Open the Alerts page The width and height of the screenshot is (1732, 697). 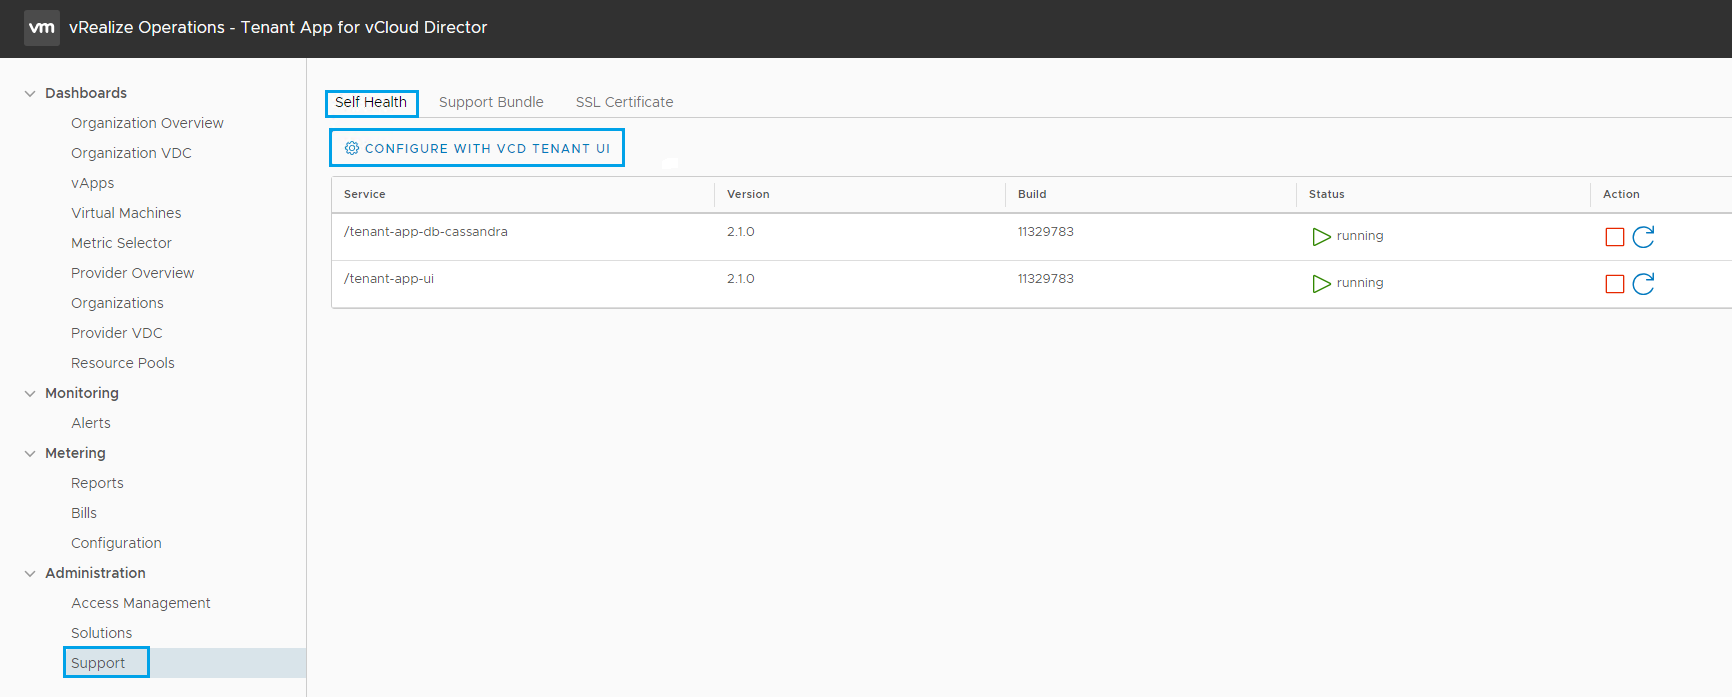[x=91, y=423]
